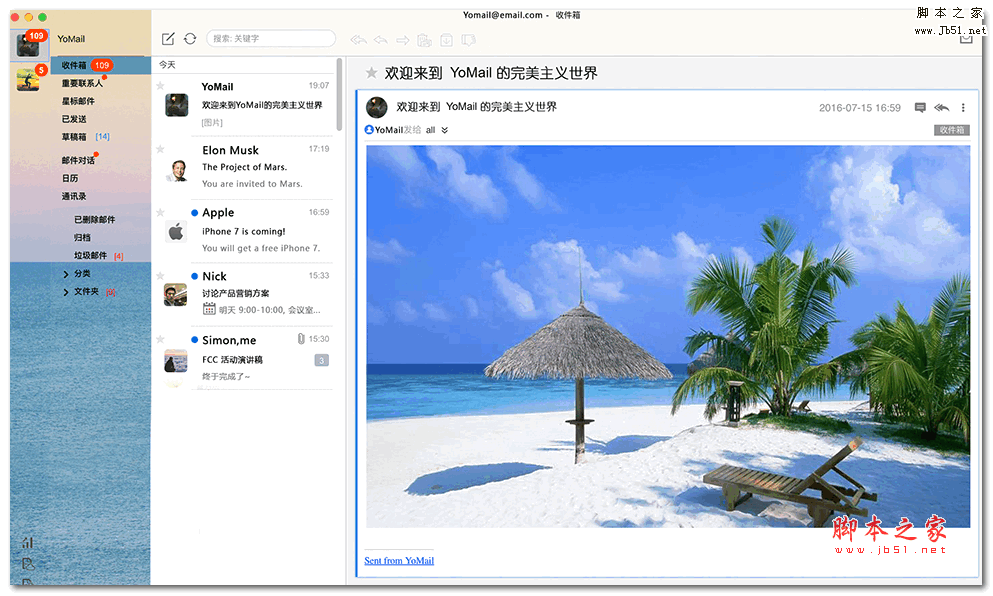Click the compose new mail icon
This screenshot has width=993, height=596.
coord(168,39)
